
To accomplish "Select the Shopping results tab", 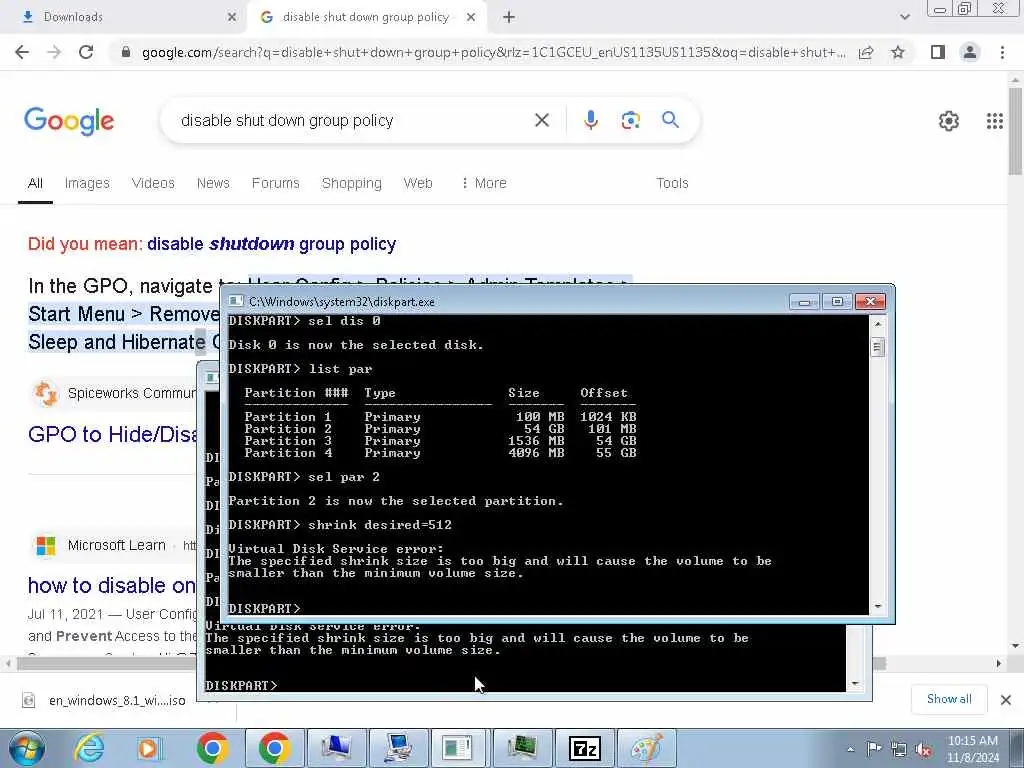I will pyautogui.click(x=351, y=184).
